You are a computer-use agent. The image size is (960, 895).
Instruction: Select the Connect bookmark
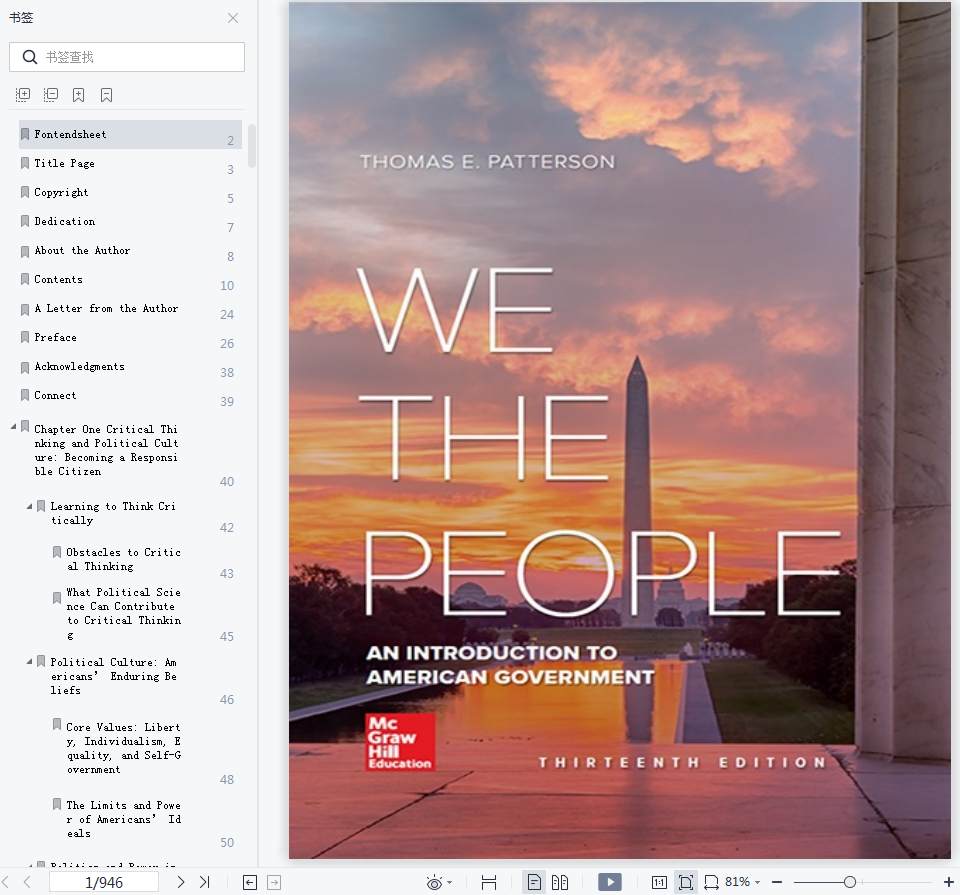[x=55, y=395]
